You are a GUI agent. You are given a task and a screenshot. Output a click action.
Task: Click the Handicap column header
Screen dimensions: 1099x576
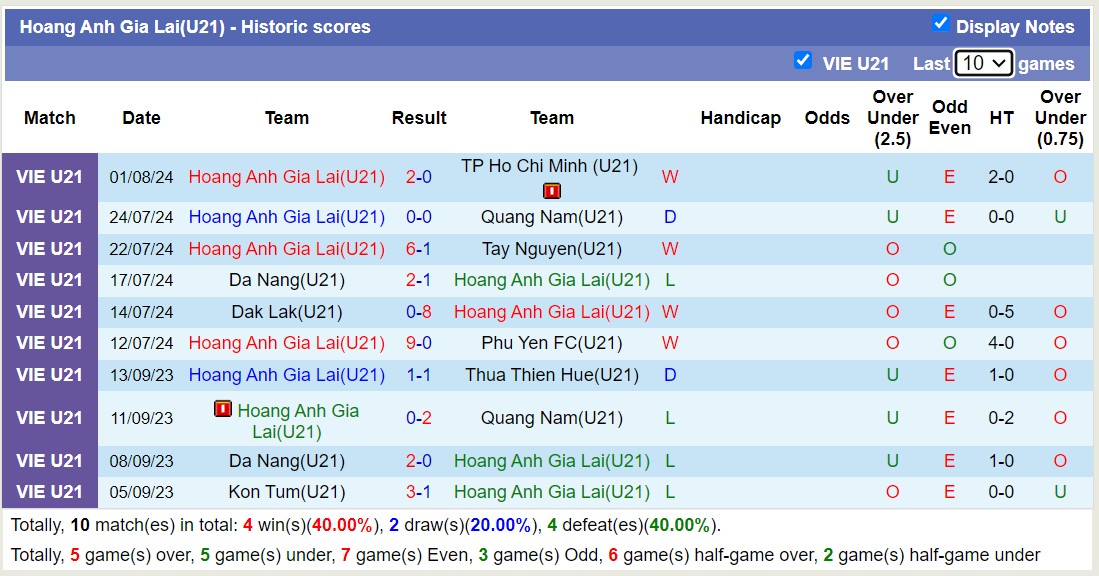(x=740, y=117)
